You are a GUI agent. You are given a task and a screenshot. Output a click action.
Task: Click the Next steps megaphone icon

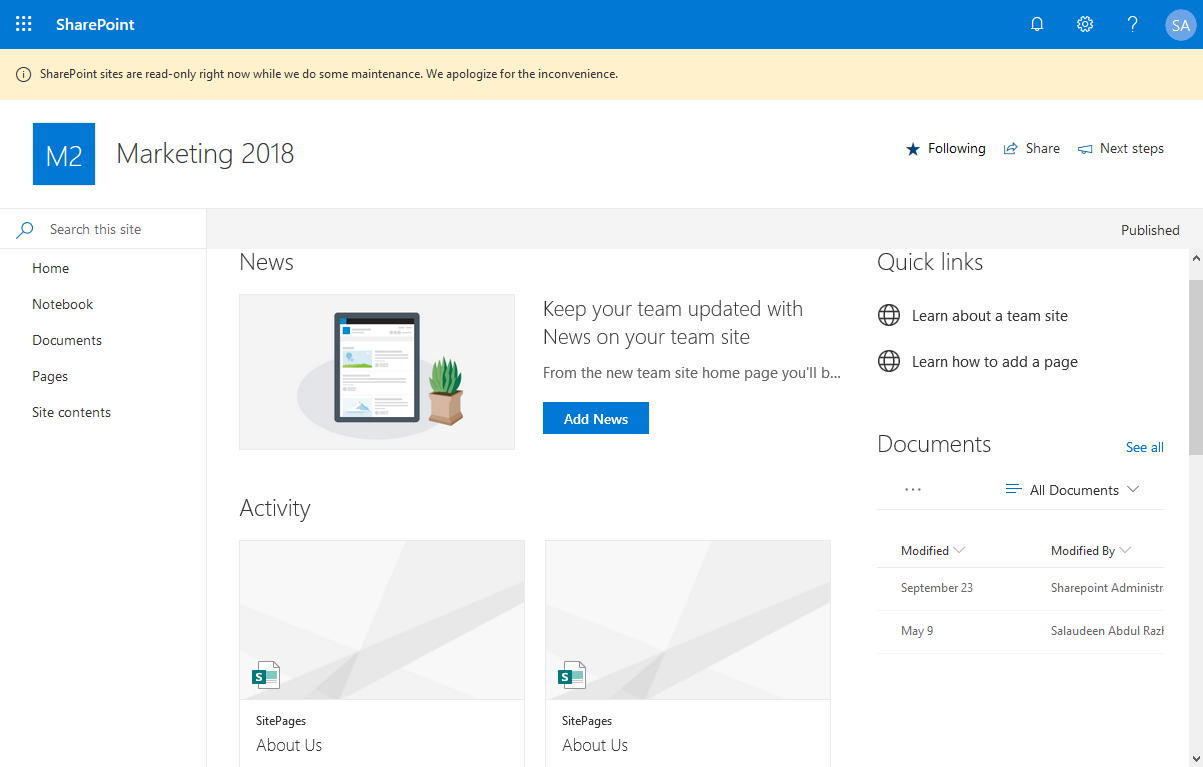click(x=1085, y=149)
